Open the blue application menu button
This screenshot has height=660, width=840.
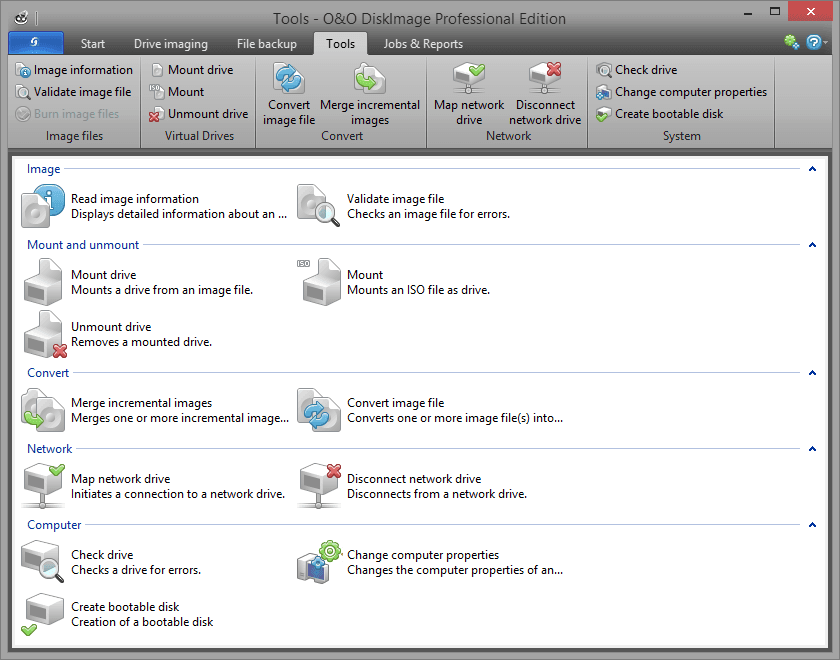click(36, 42)
